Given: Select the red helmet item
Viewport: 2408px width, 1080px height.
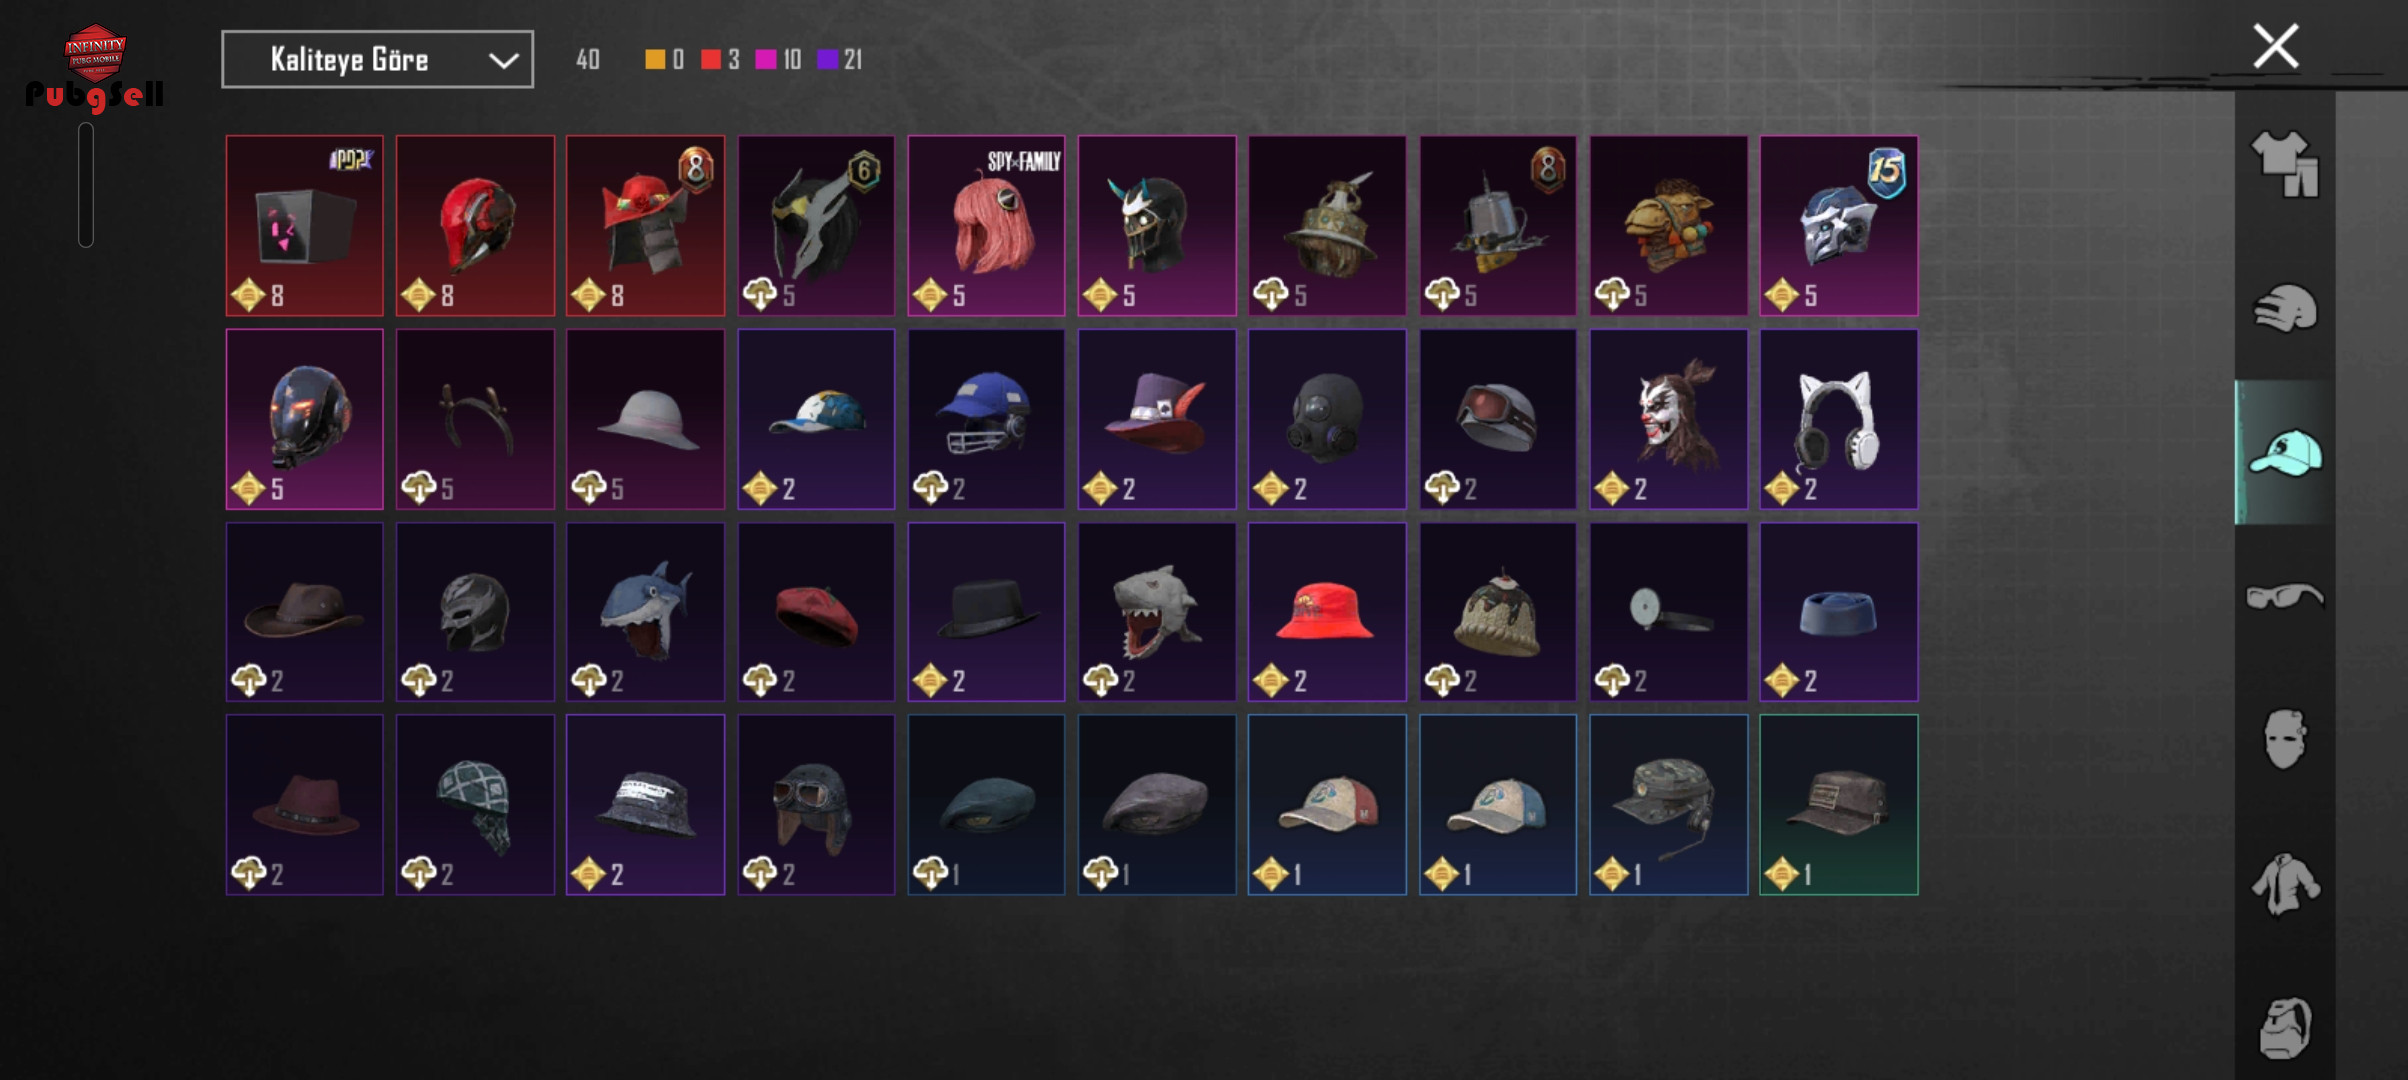Looking at the screenshot, I should [475, 226].
